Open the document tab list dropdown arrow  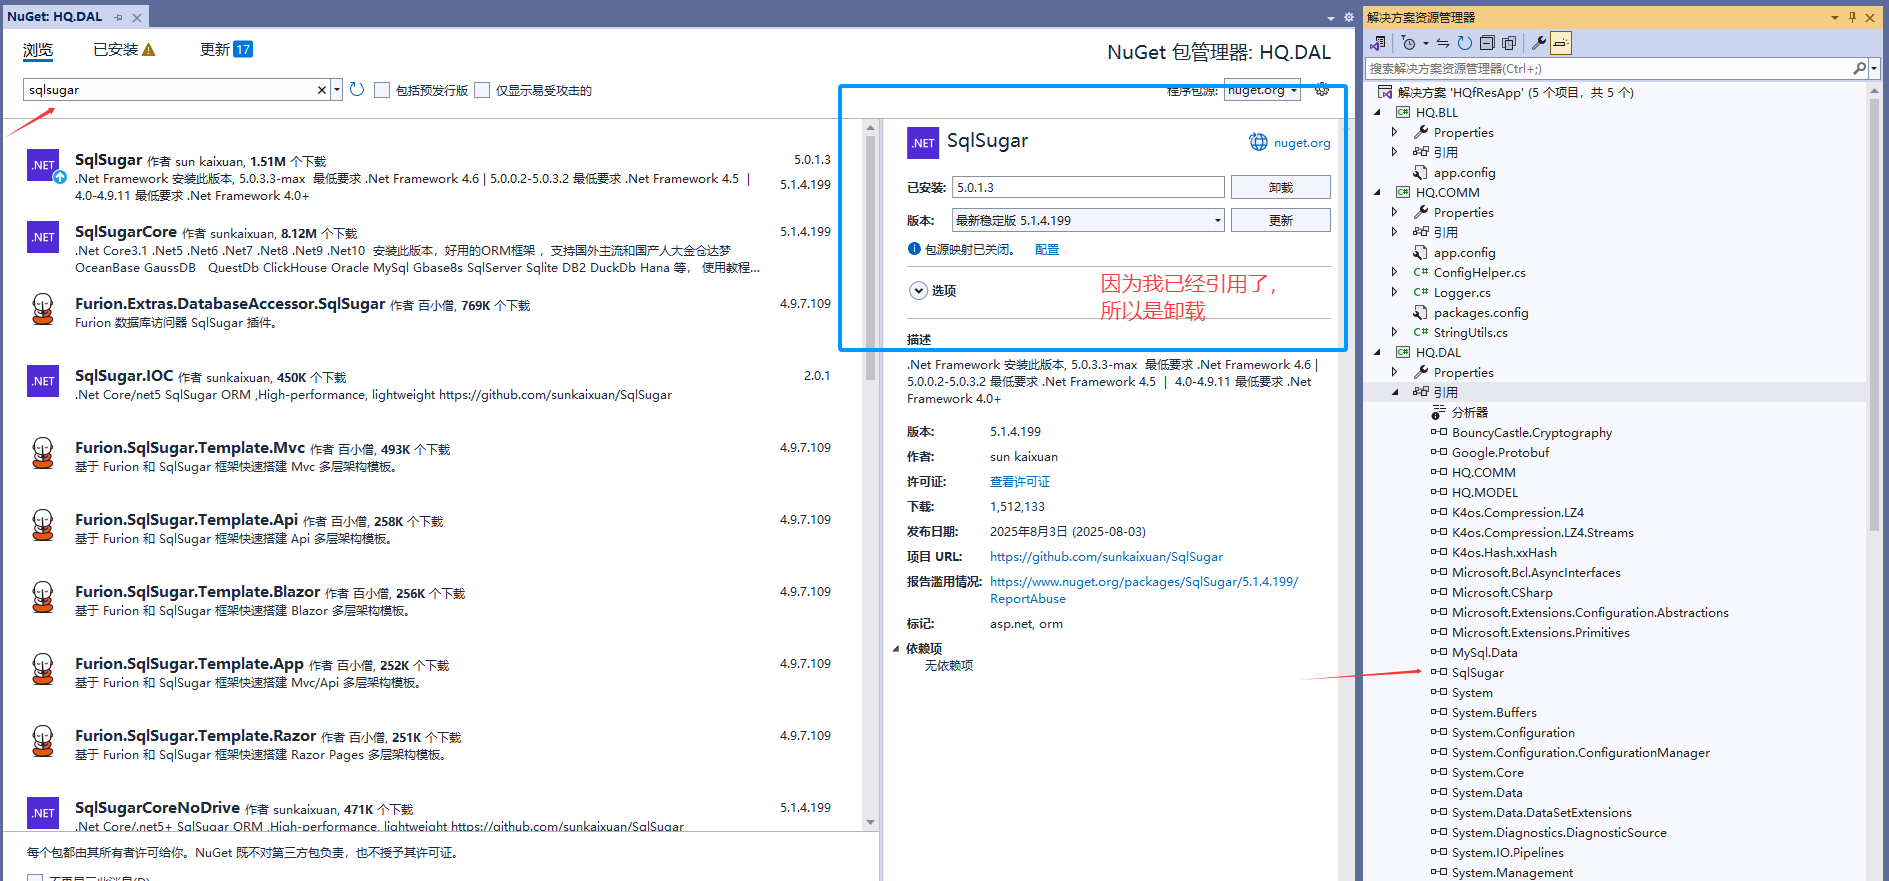click(1330, 18)
